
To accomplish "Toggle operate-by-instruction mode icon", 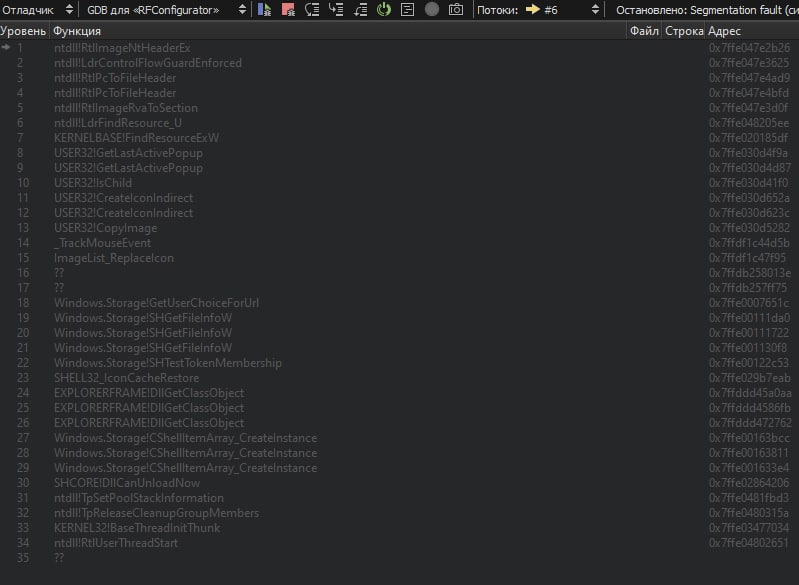I will click(408, 9).
